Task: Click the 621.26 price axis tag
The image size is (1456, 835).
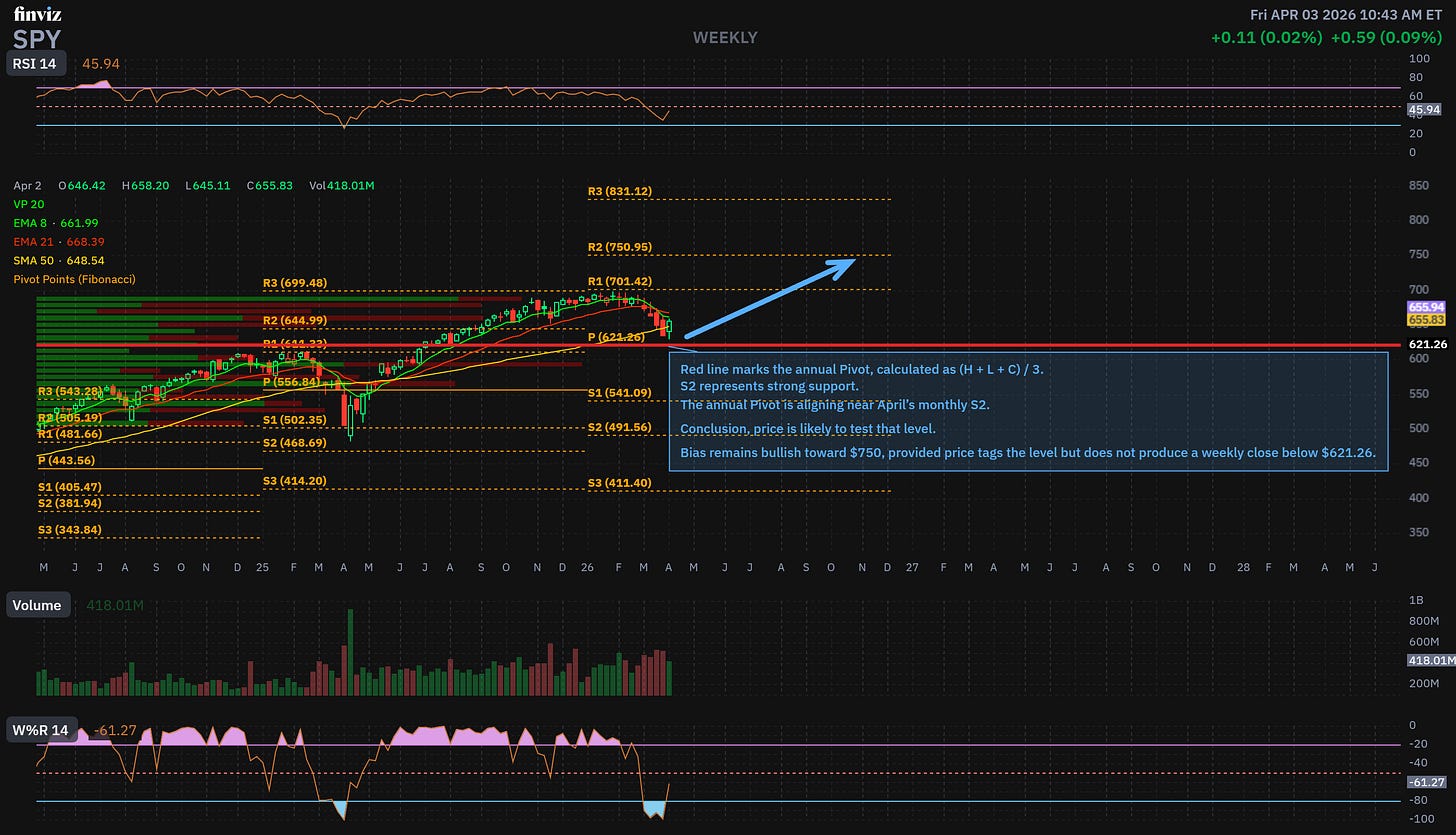Action: pos(1428,344)
